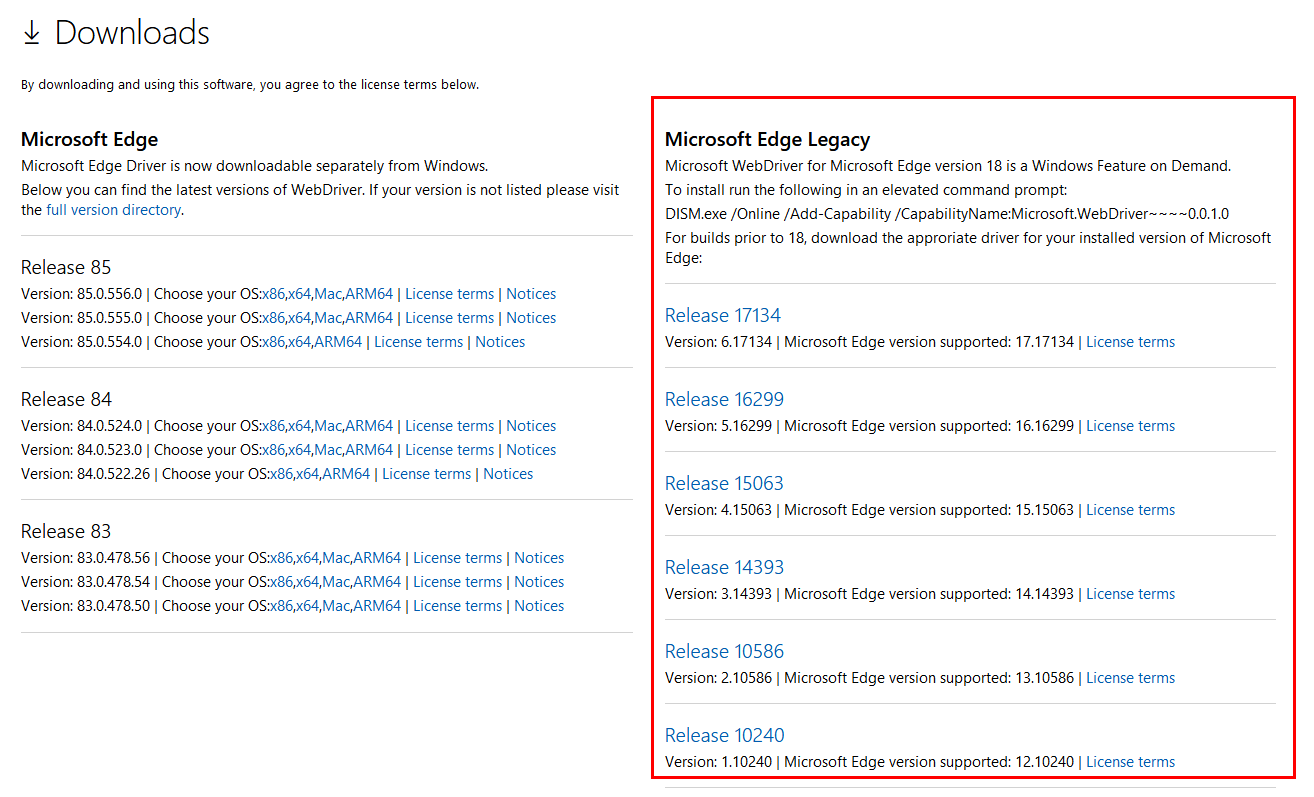The height and width of the screenshot is (797, 1314).
Task: Open Notices for version 83.0.478.50
Action: tap(539, 606)
